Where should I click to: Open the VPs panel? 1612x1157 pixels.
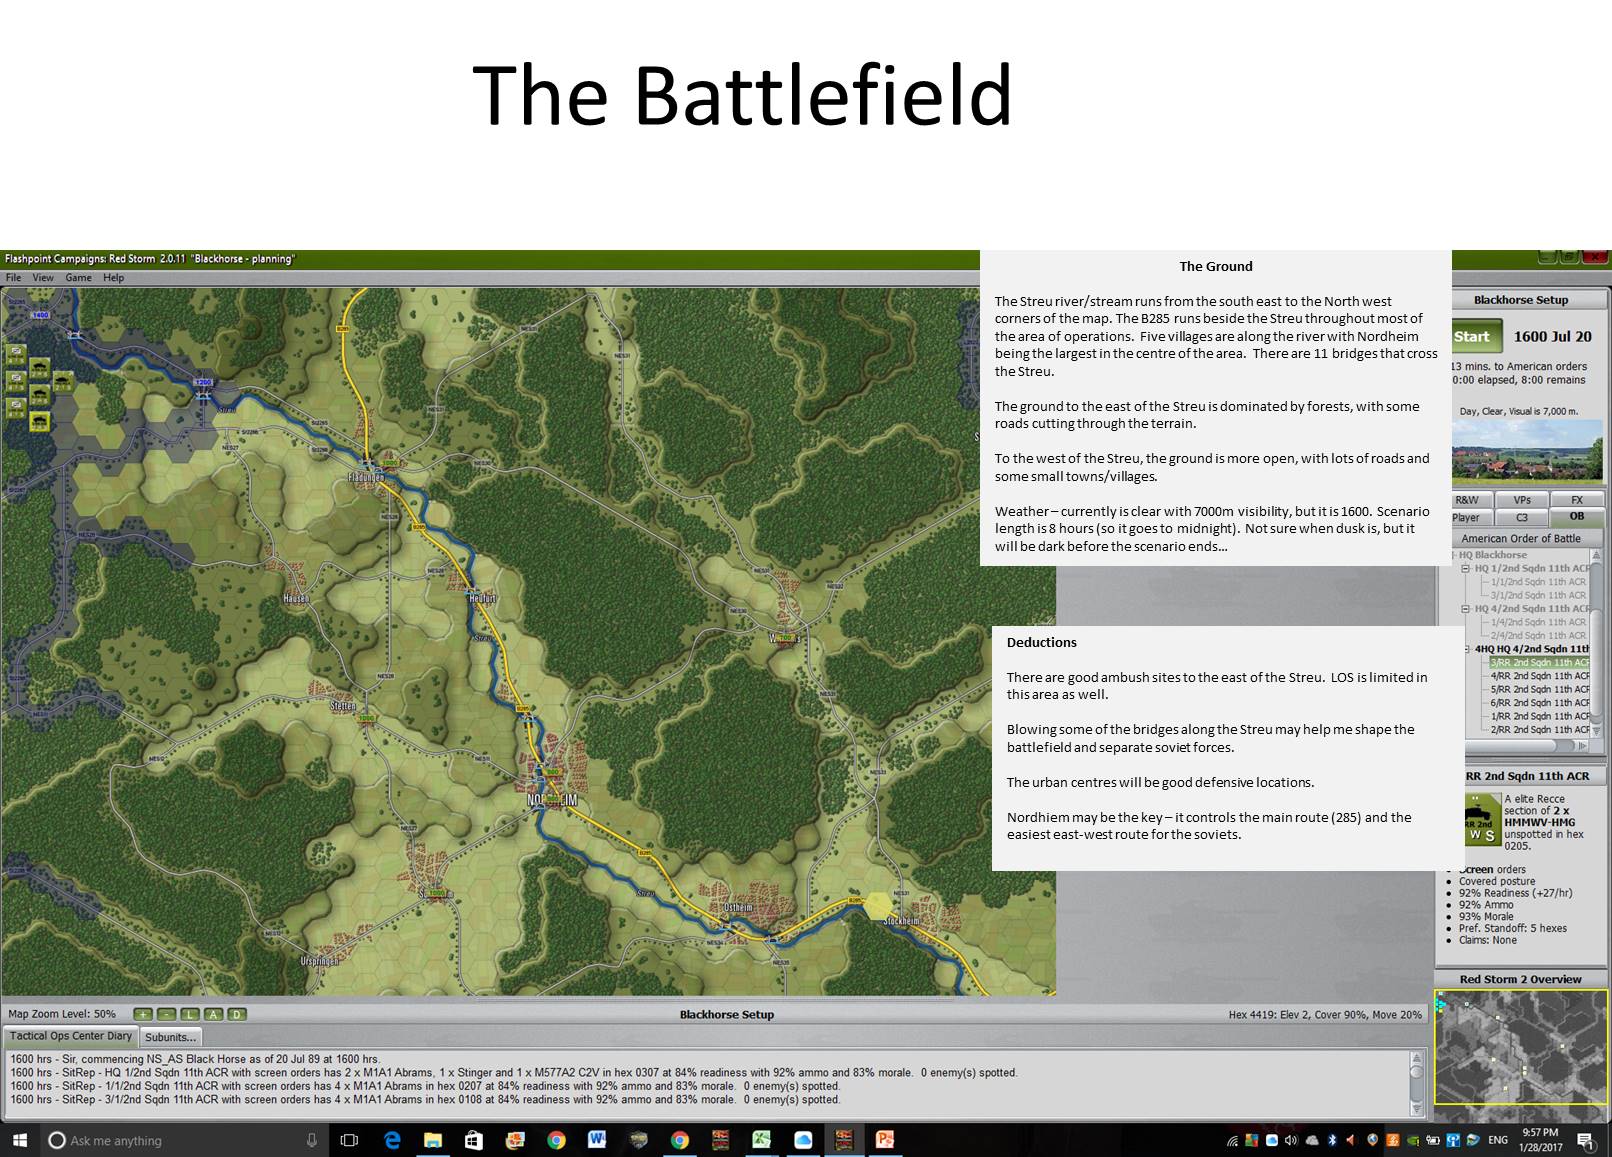point(1522,500)
